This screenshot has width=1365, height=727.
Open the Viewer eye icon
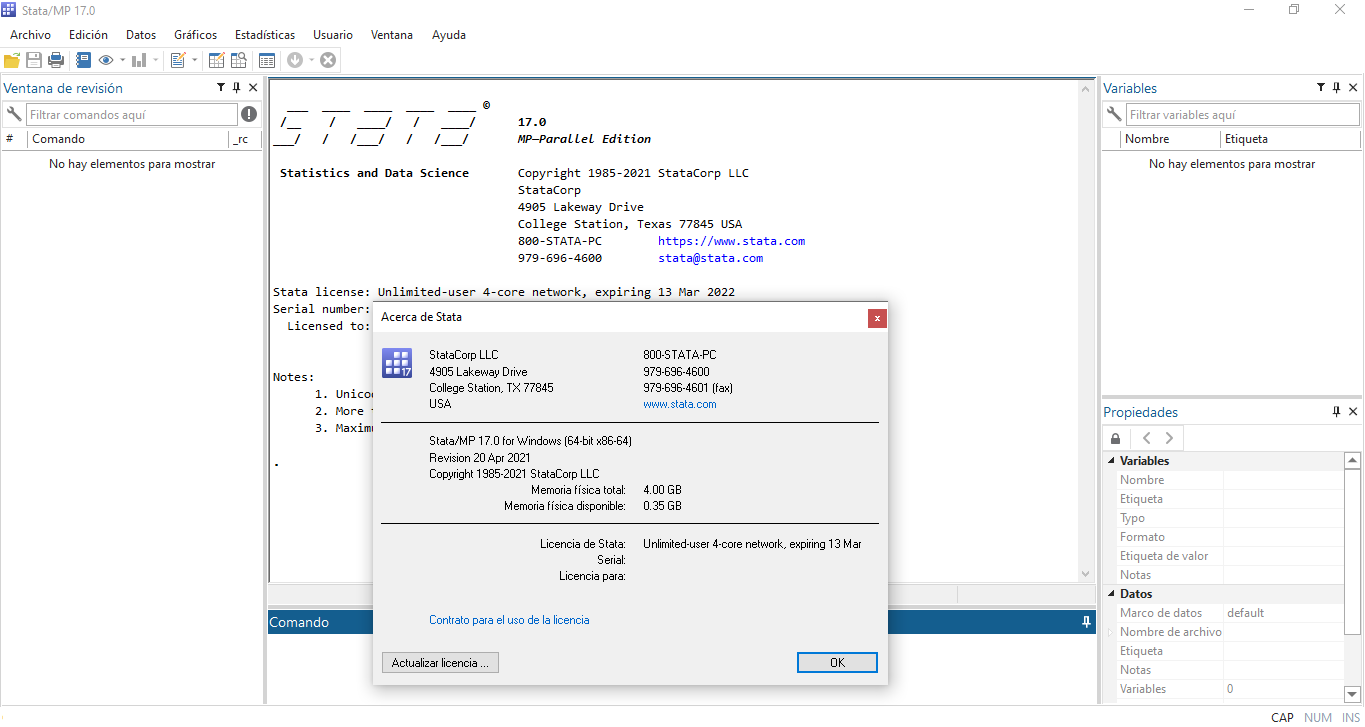coord(106,60)
